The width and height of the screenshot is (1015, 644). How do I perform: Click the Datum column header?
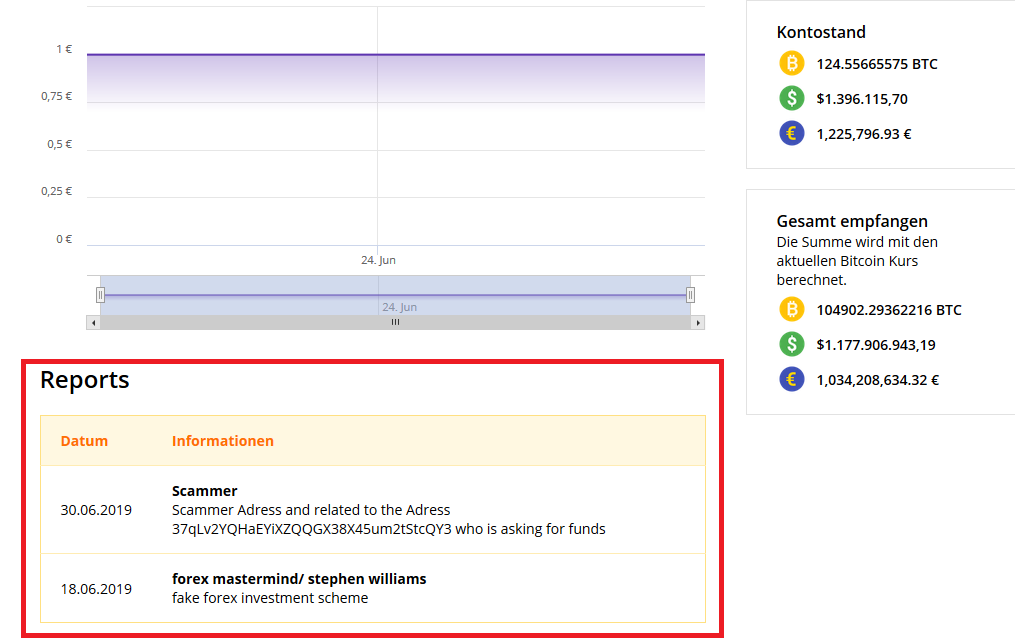[x=84, y=441]
